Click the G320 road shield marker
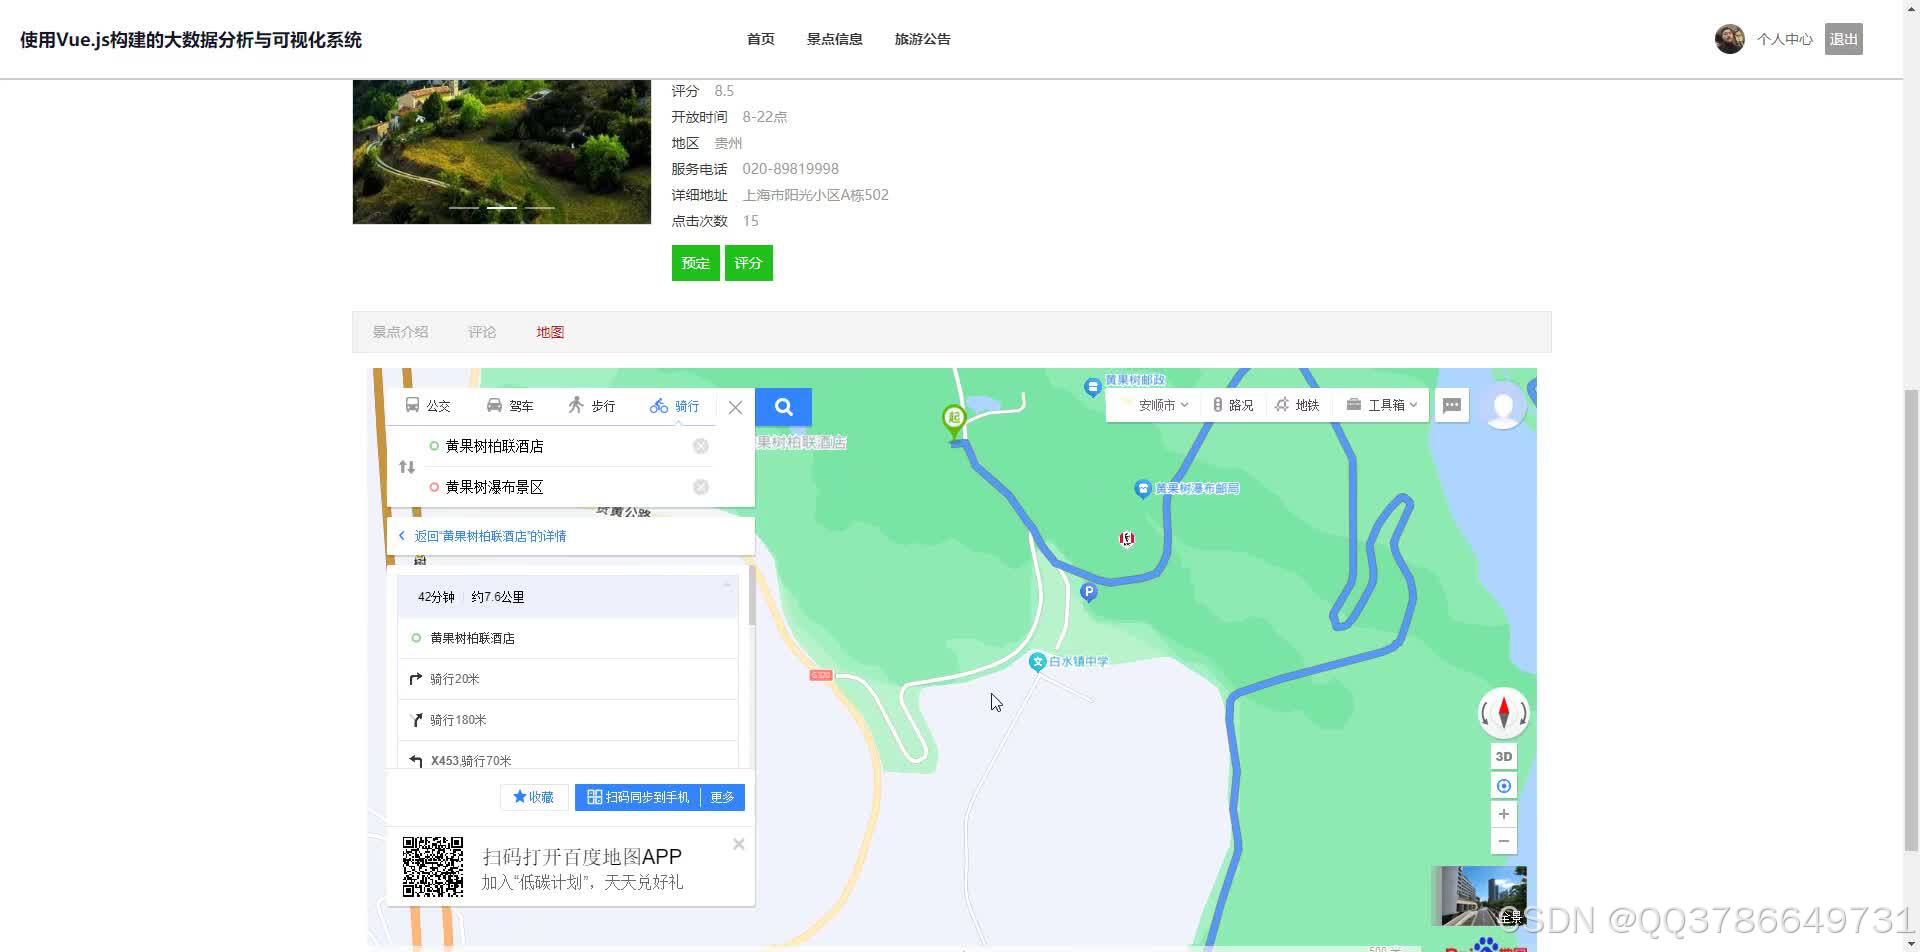The image size is (1920, 952). click(821, 676)
